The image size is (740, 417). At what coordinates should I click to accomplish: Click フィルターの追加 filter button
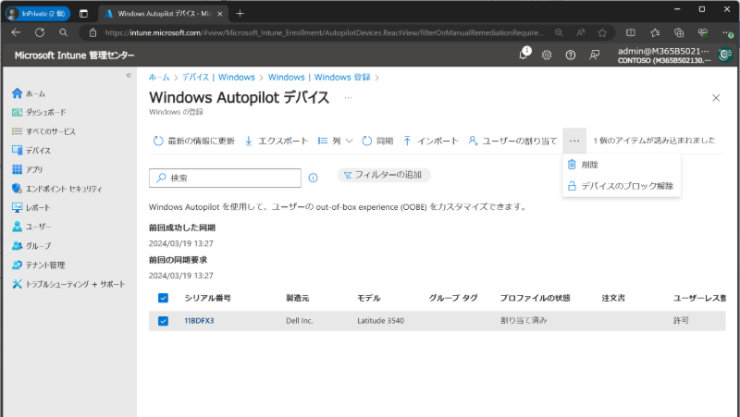coord(383,175)
